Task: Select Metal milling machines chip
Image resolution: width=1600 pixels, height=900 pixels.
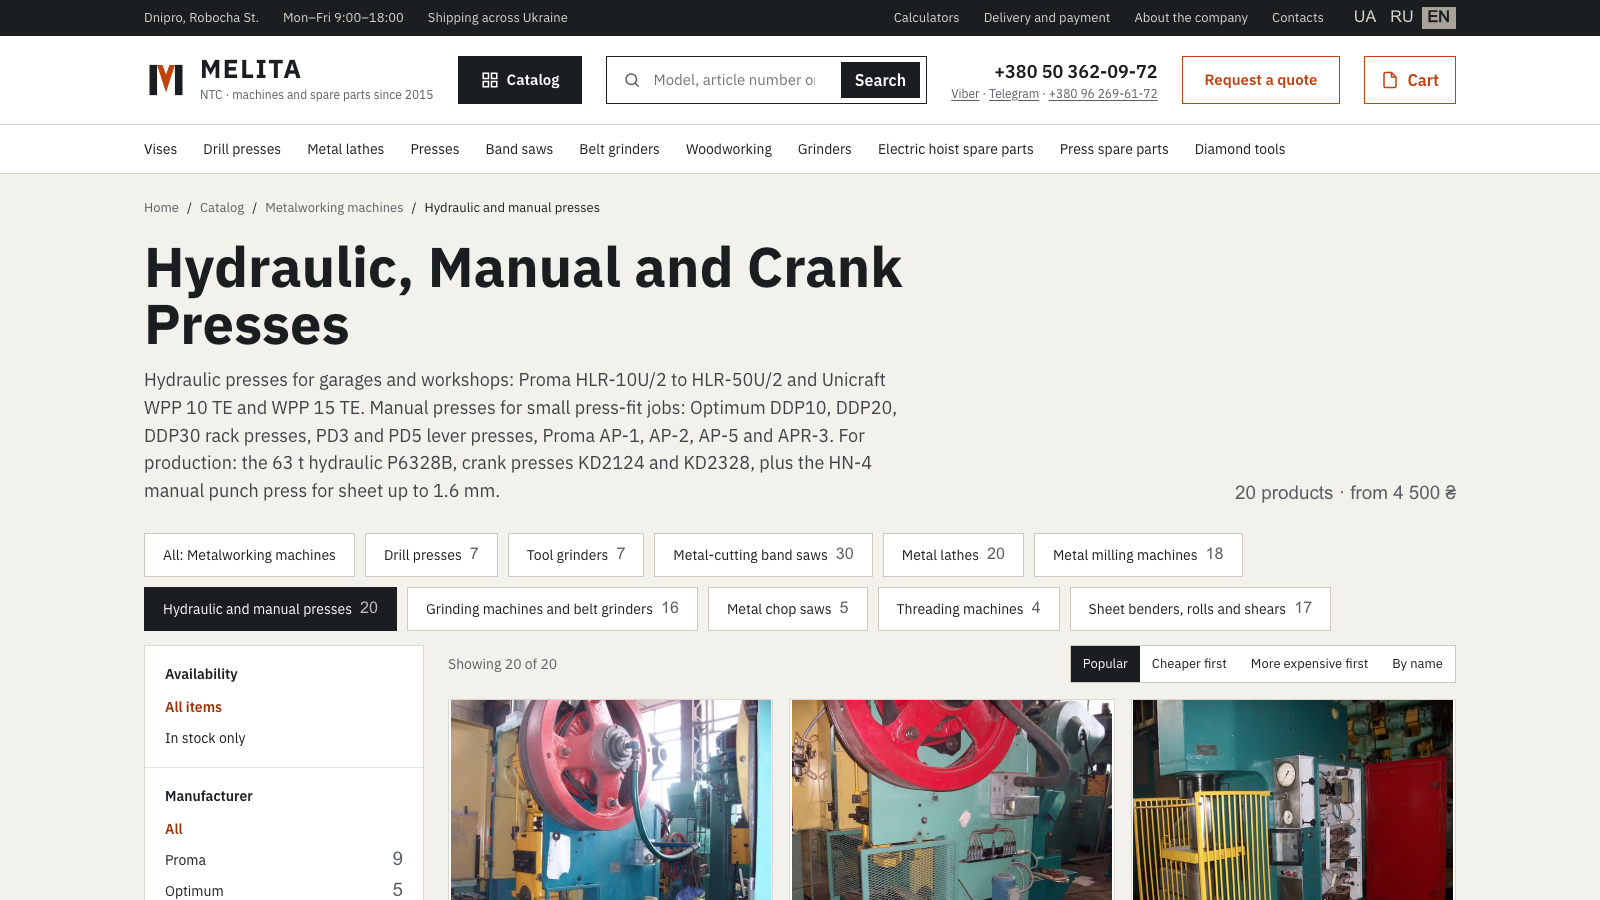Action: (1138, 555)
